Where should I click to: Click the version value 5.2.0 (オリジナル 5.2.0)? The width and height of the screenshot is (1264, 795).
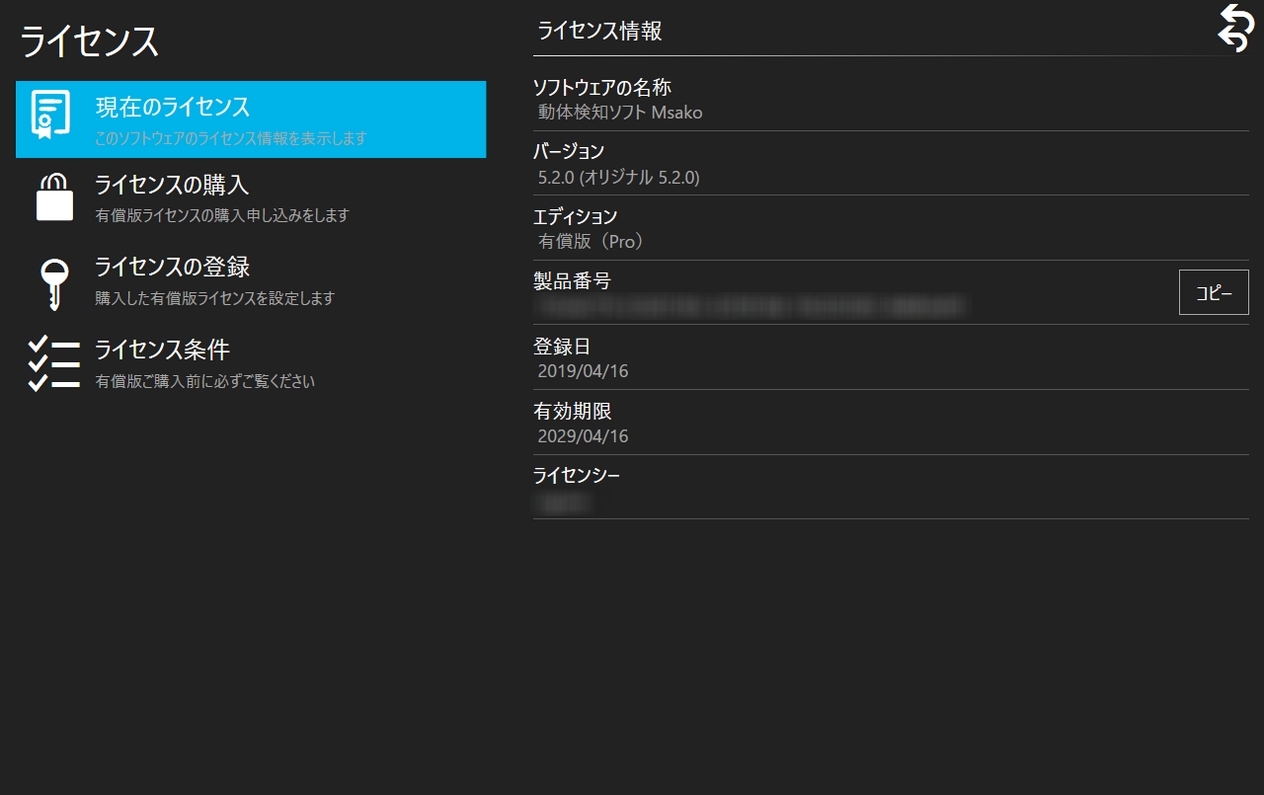pos(618,178)
